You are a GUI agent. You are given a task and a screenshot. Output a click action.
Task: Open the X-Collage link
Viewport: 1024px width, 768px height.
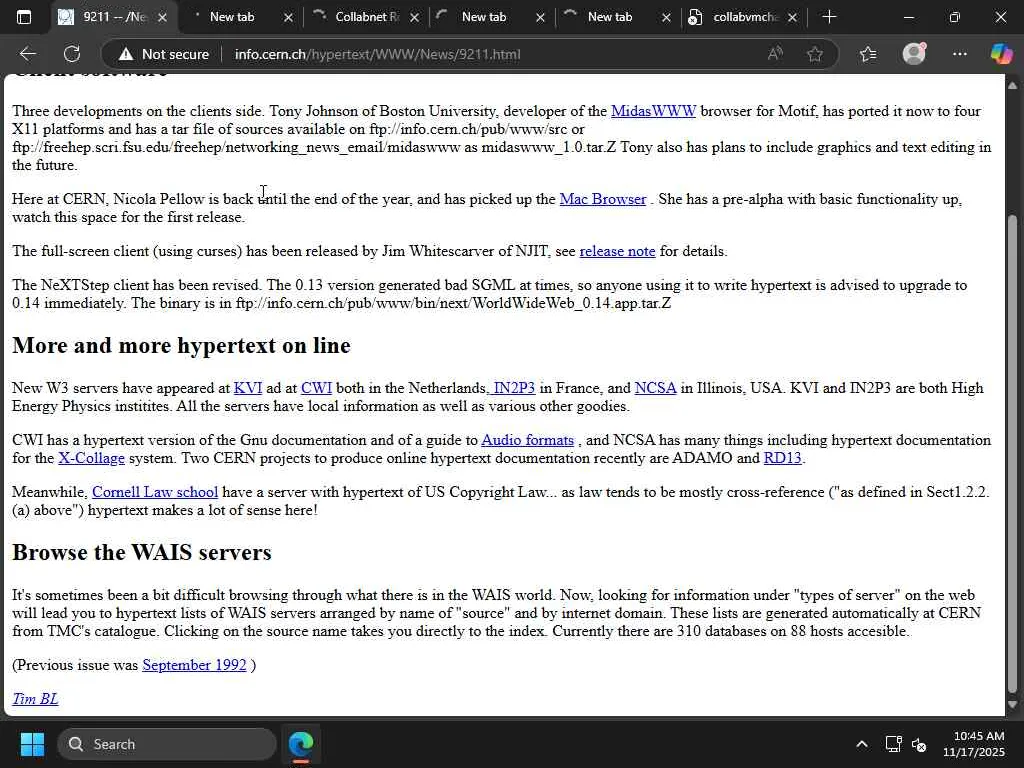coord(91,458)
